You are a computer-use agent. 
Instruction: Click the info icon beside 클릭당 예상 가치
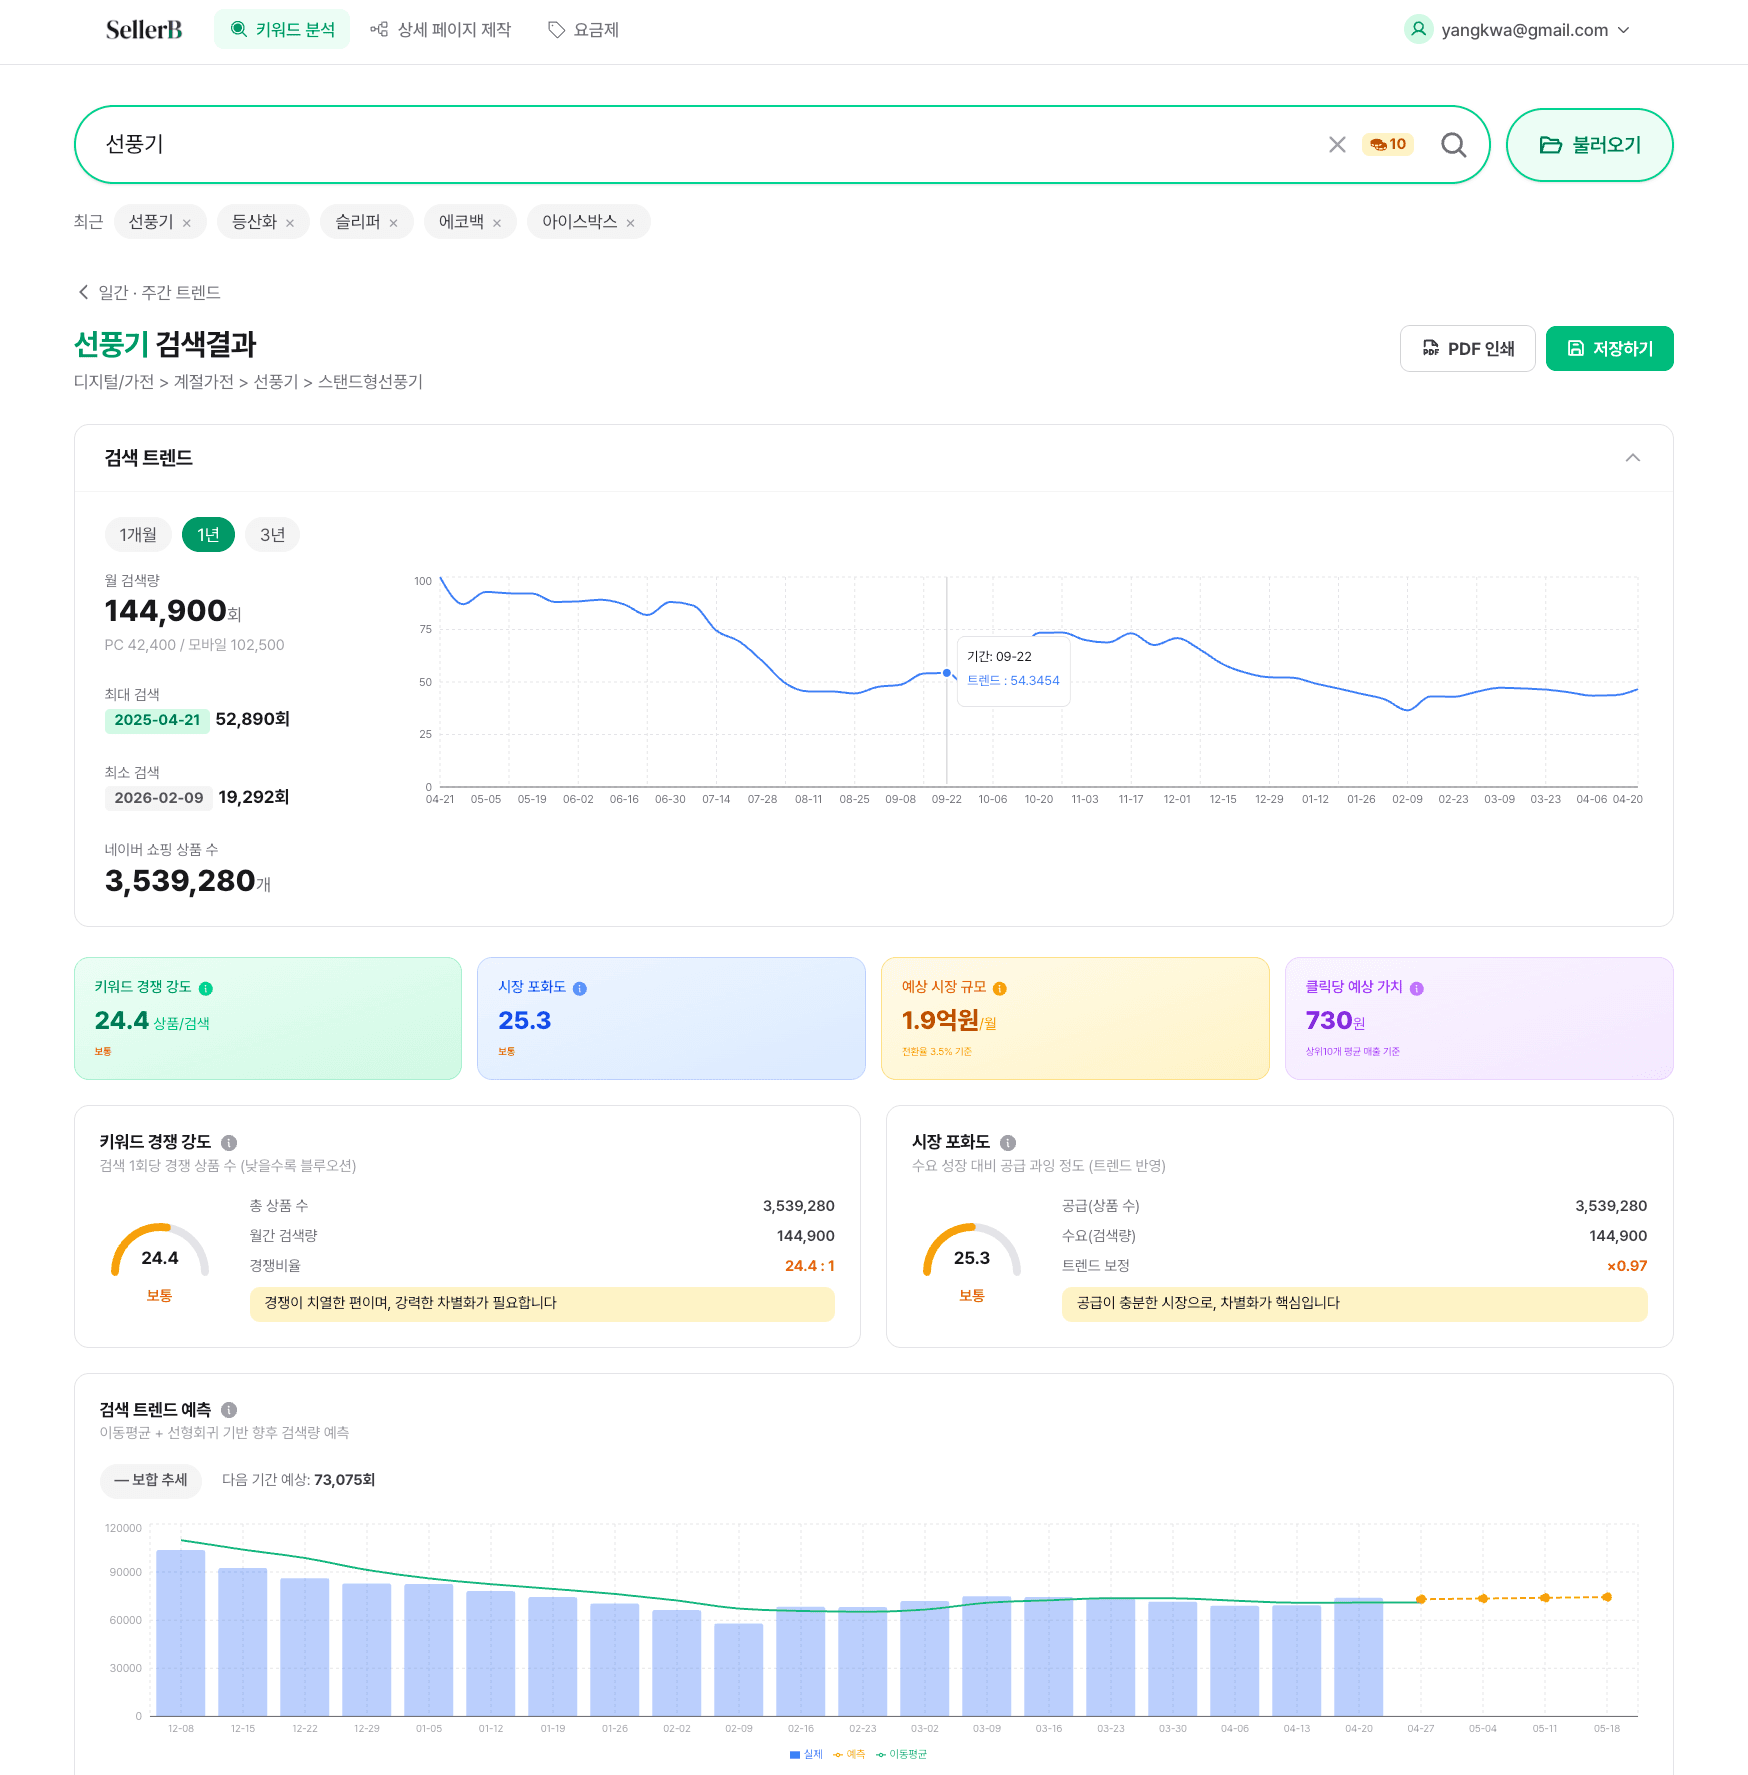(x=1416, y=988)
